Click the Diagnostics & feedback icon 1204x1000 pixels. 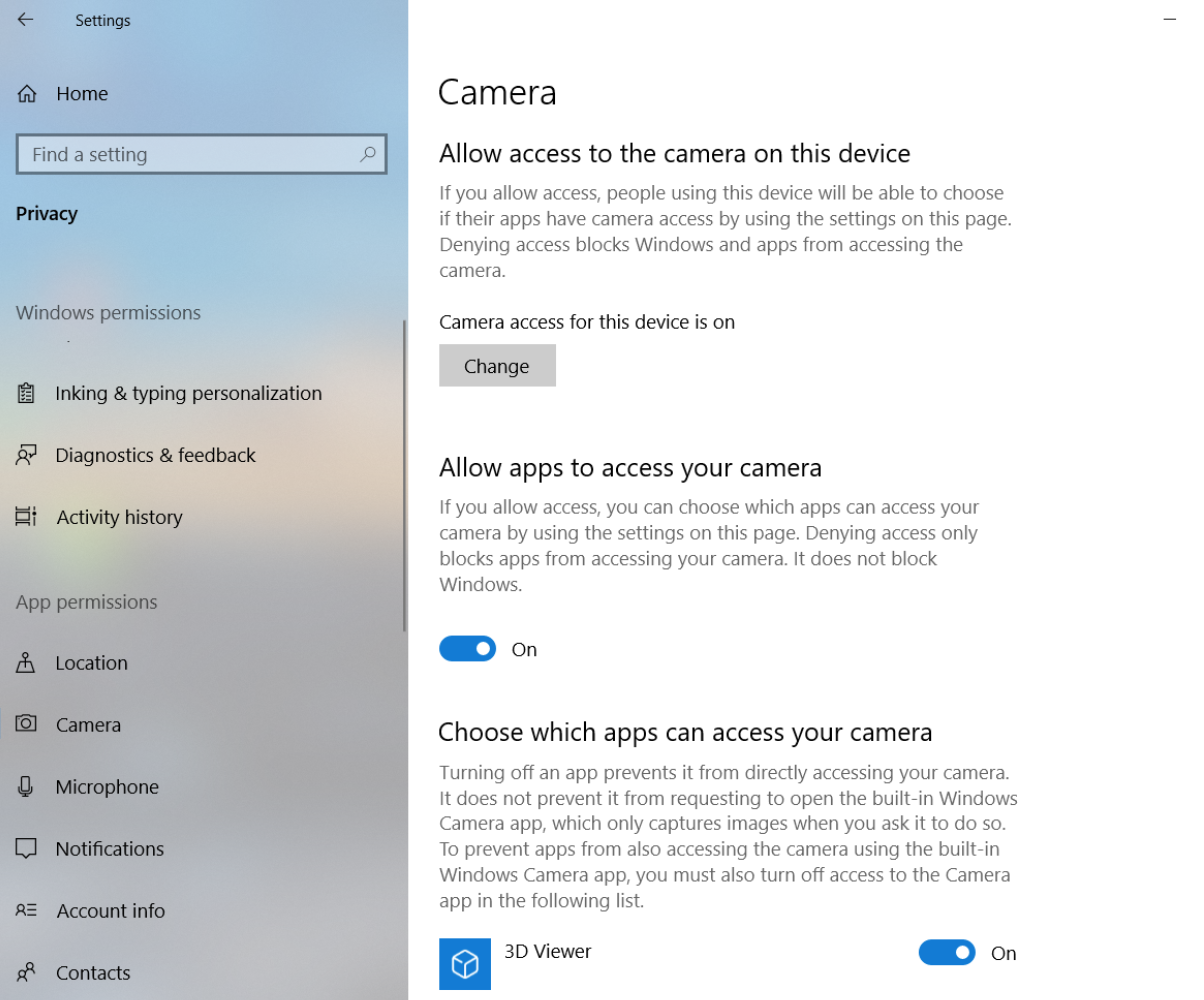coord(27,455)
